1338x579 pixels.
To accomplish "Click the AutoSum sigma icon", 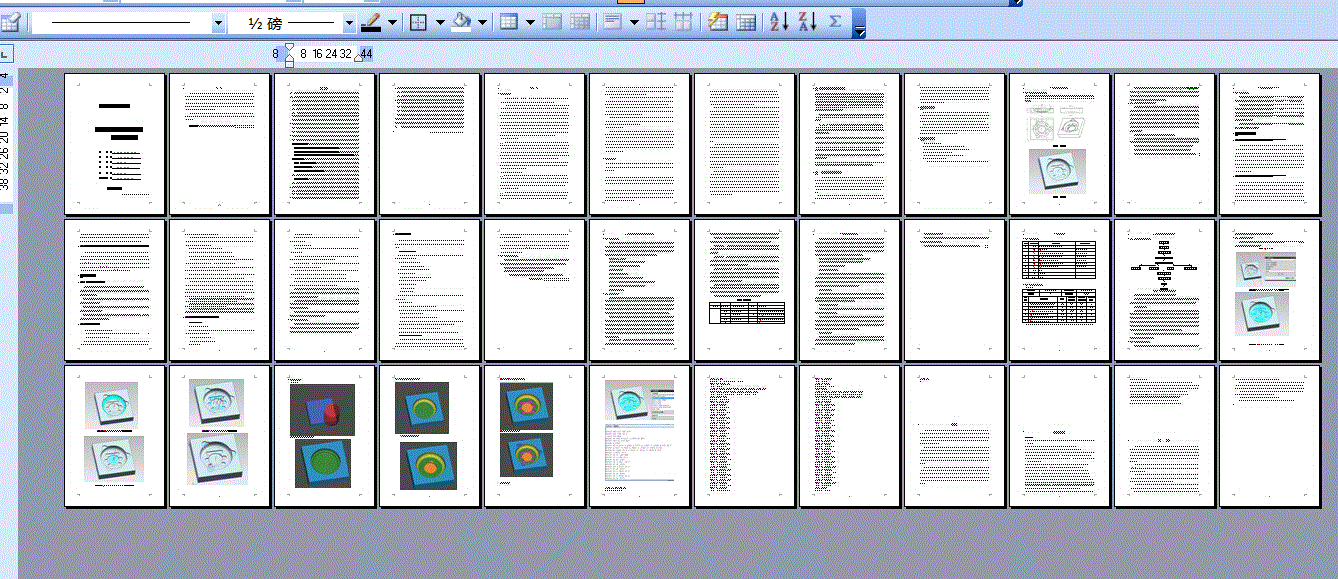I will click(x=835, y=22).
